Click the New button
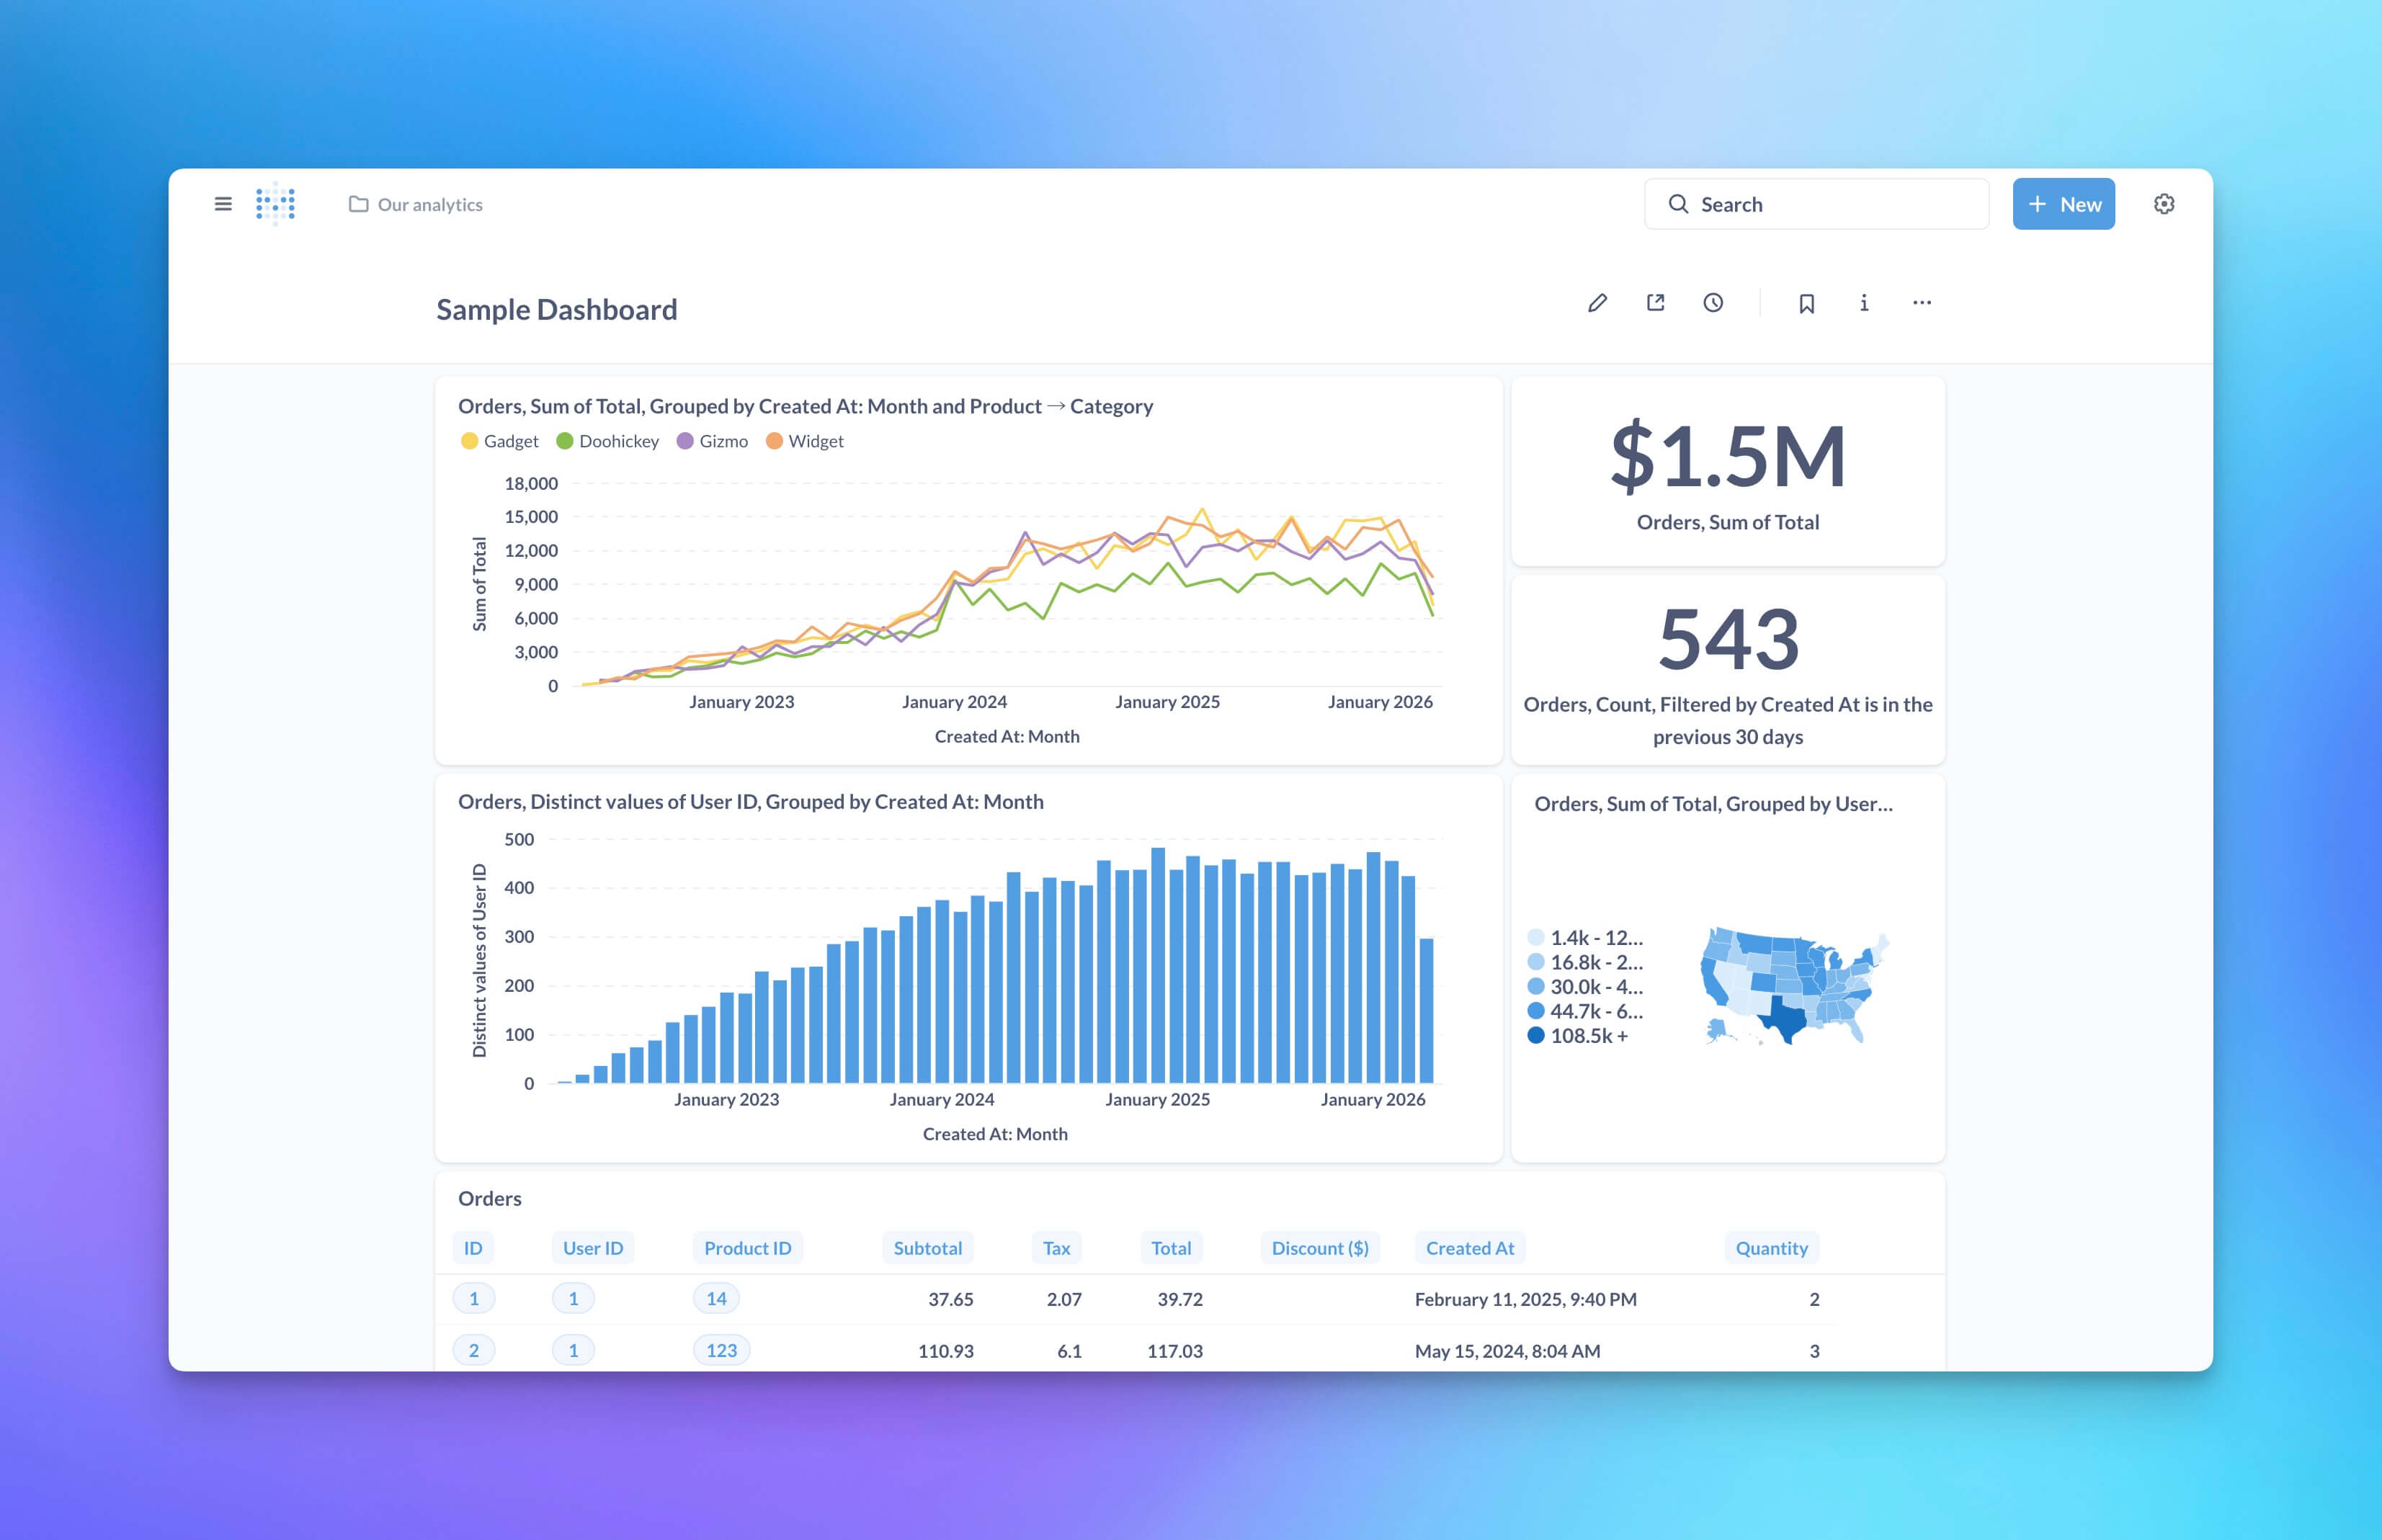Image resolution: width=2382 pixels, height=1540 pixels. click(x=2063, y=204)
